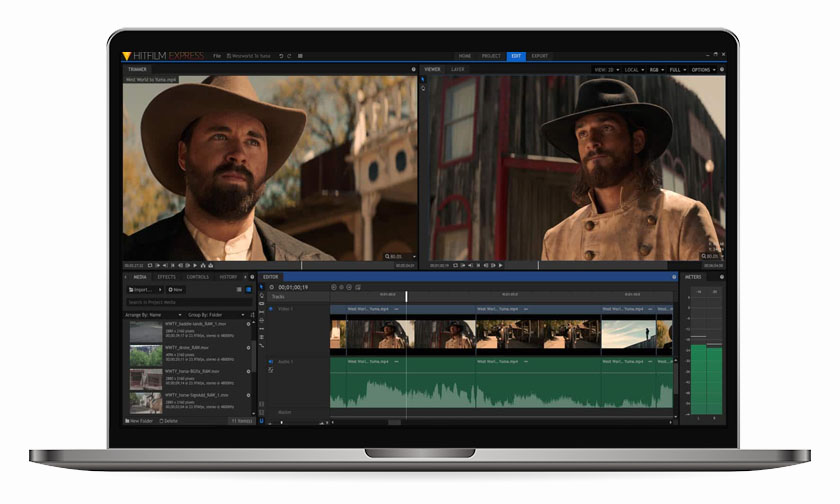
Task: Select the TRIMMER panel tab
Action: click(x=137, y=69)
